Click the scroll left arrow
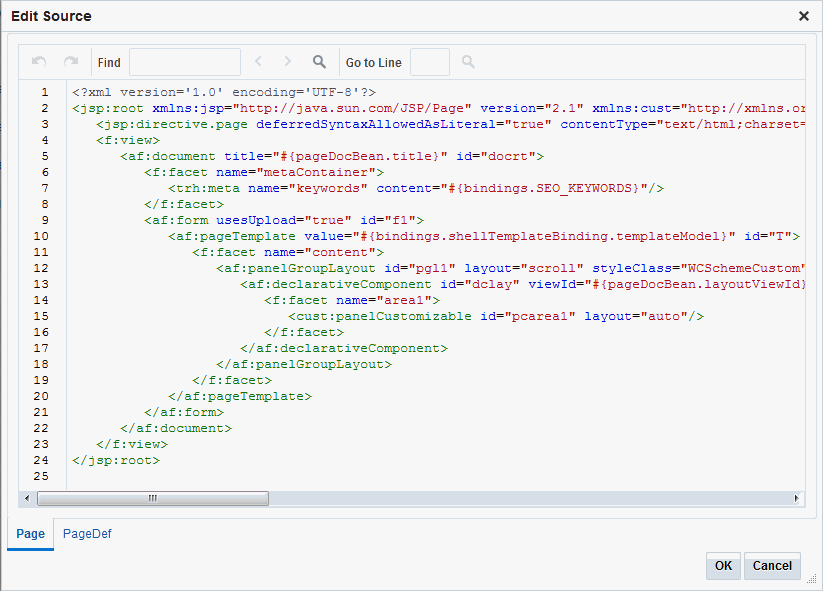 [27, 498]
